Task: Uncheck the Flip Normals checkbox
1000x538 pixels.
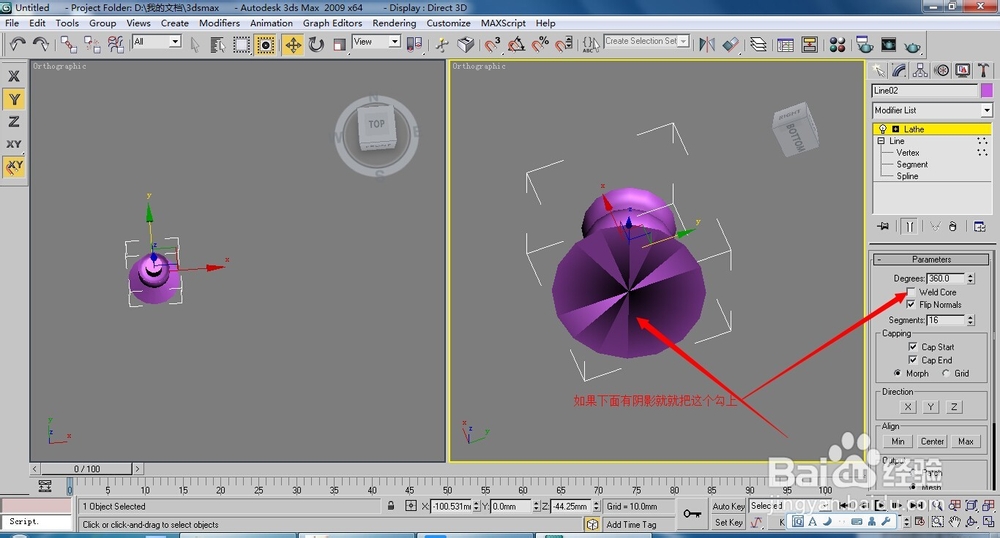Action: point(911,305)
